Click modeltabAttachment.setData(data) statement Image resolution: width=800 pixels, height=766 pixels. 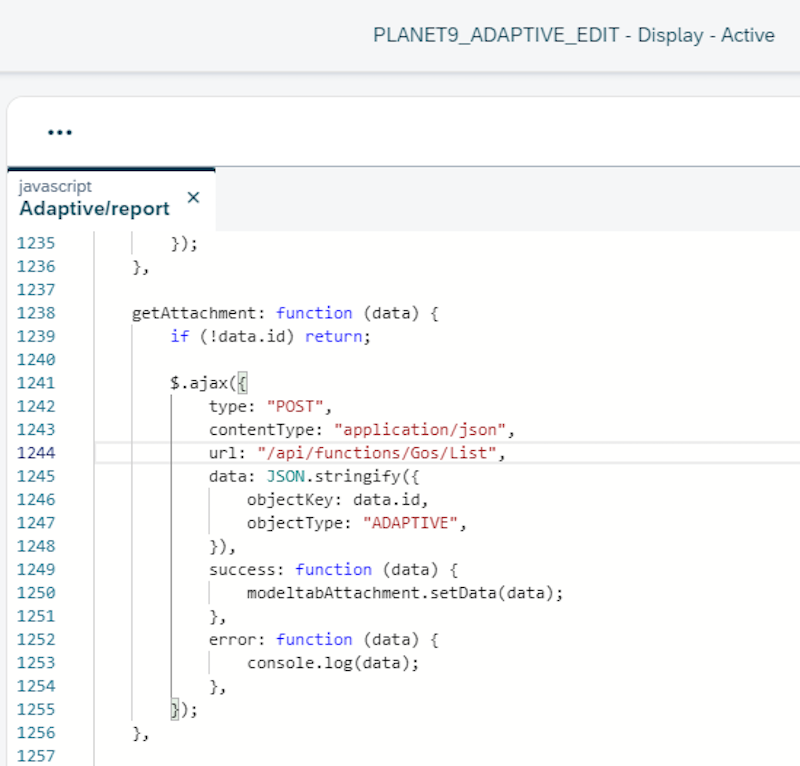click(405, 592)
